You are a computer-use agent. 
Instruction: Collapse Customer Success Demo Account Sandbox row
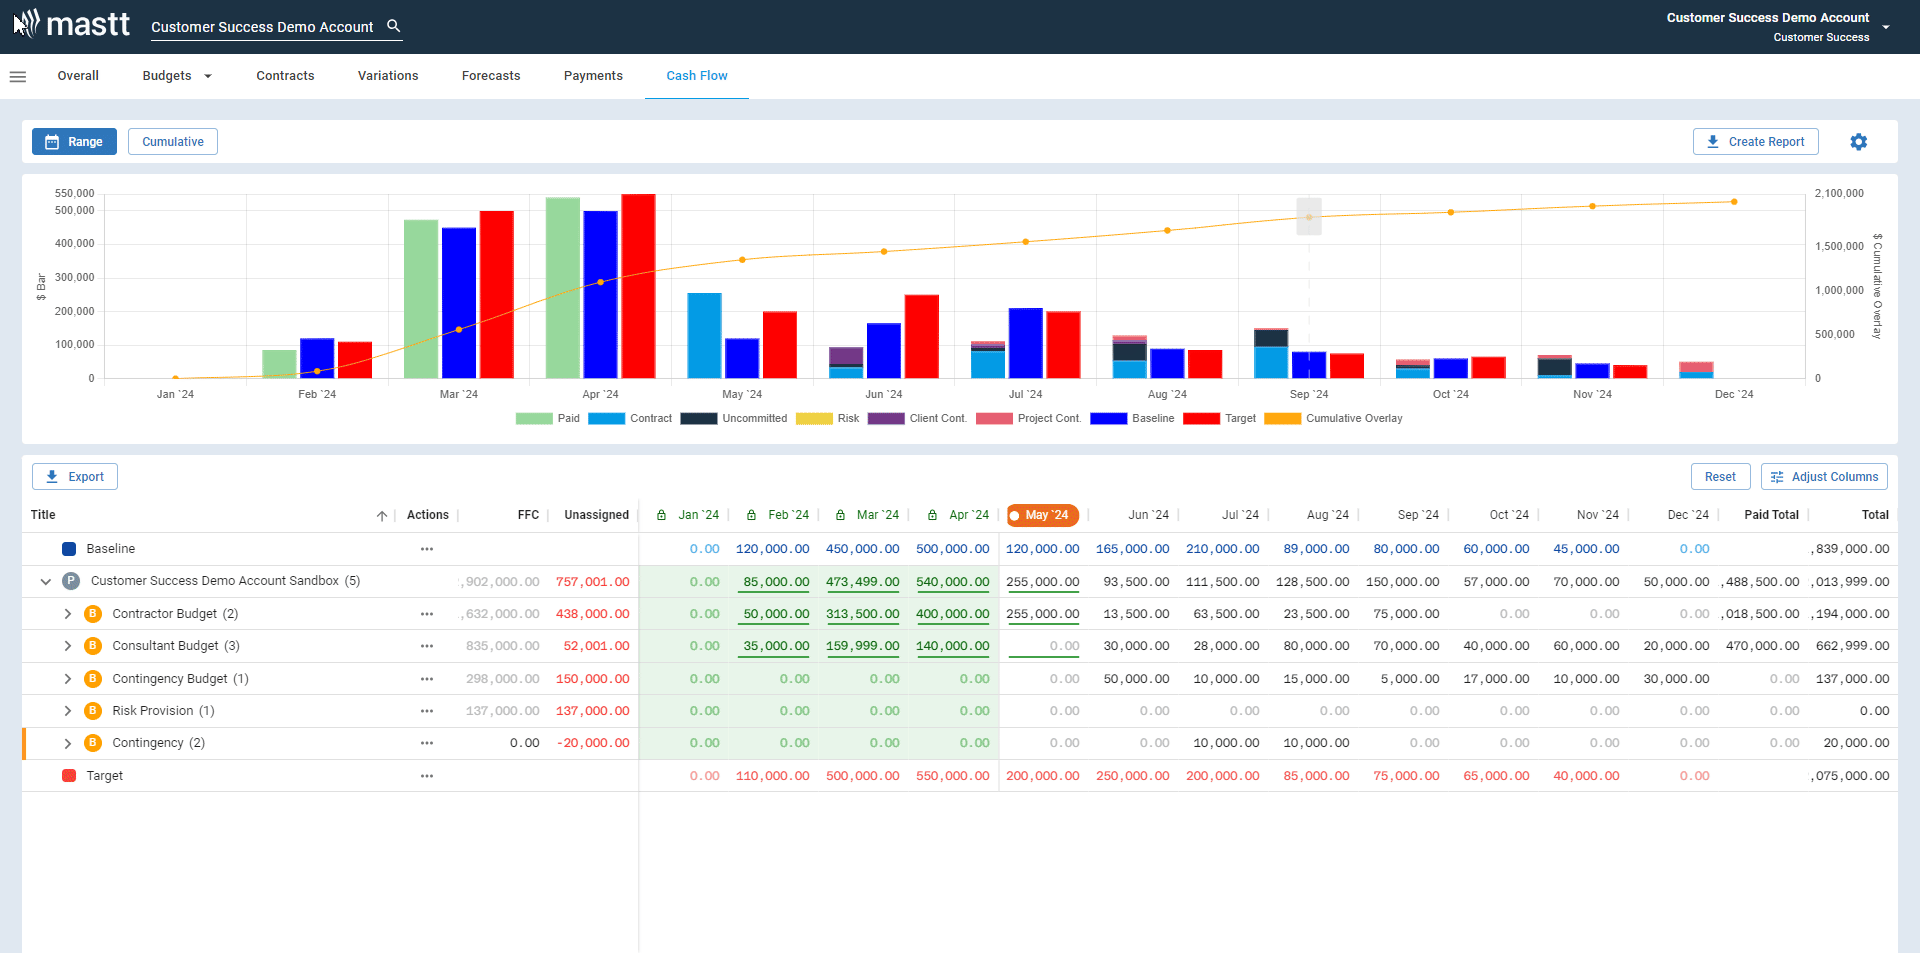pos(45,580)
